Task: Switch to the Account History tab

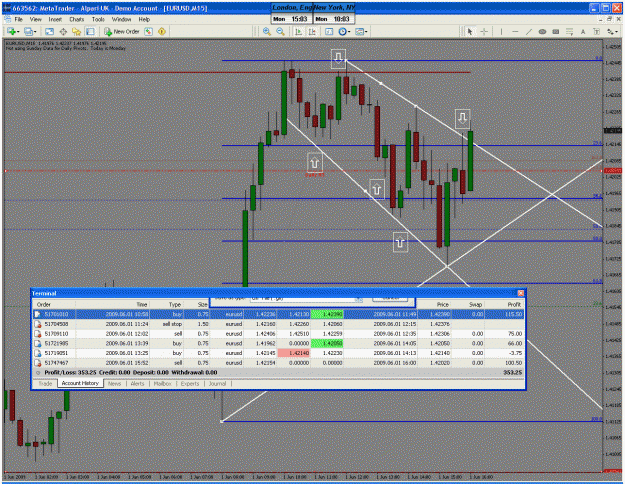Action: (x=80, y=383)
